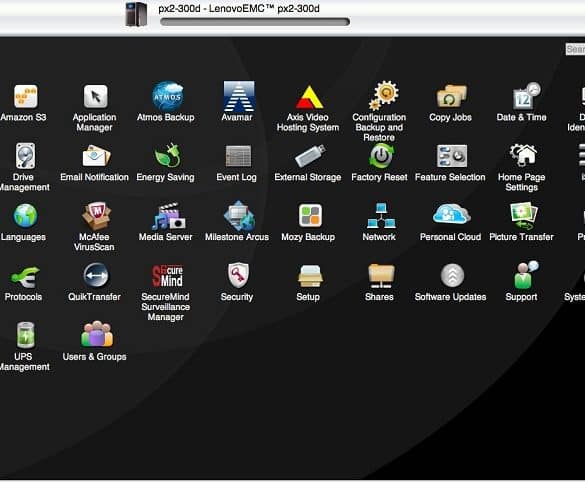Open Home Page Settings
Image resolution: width=585 pixels, height=482 pixels.
(523, 155)
